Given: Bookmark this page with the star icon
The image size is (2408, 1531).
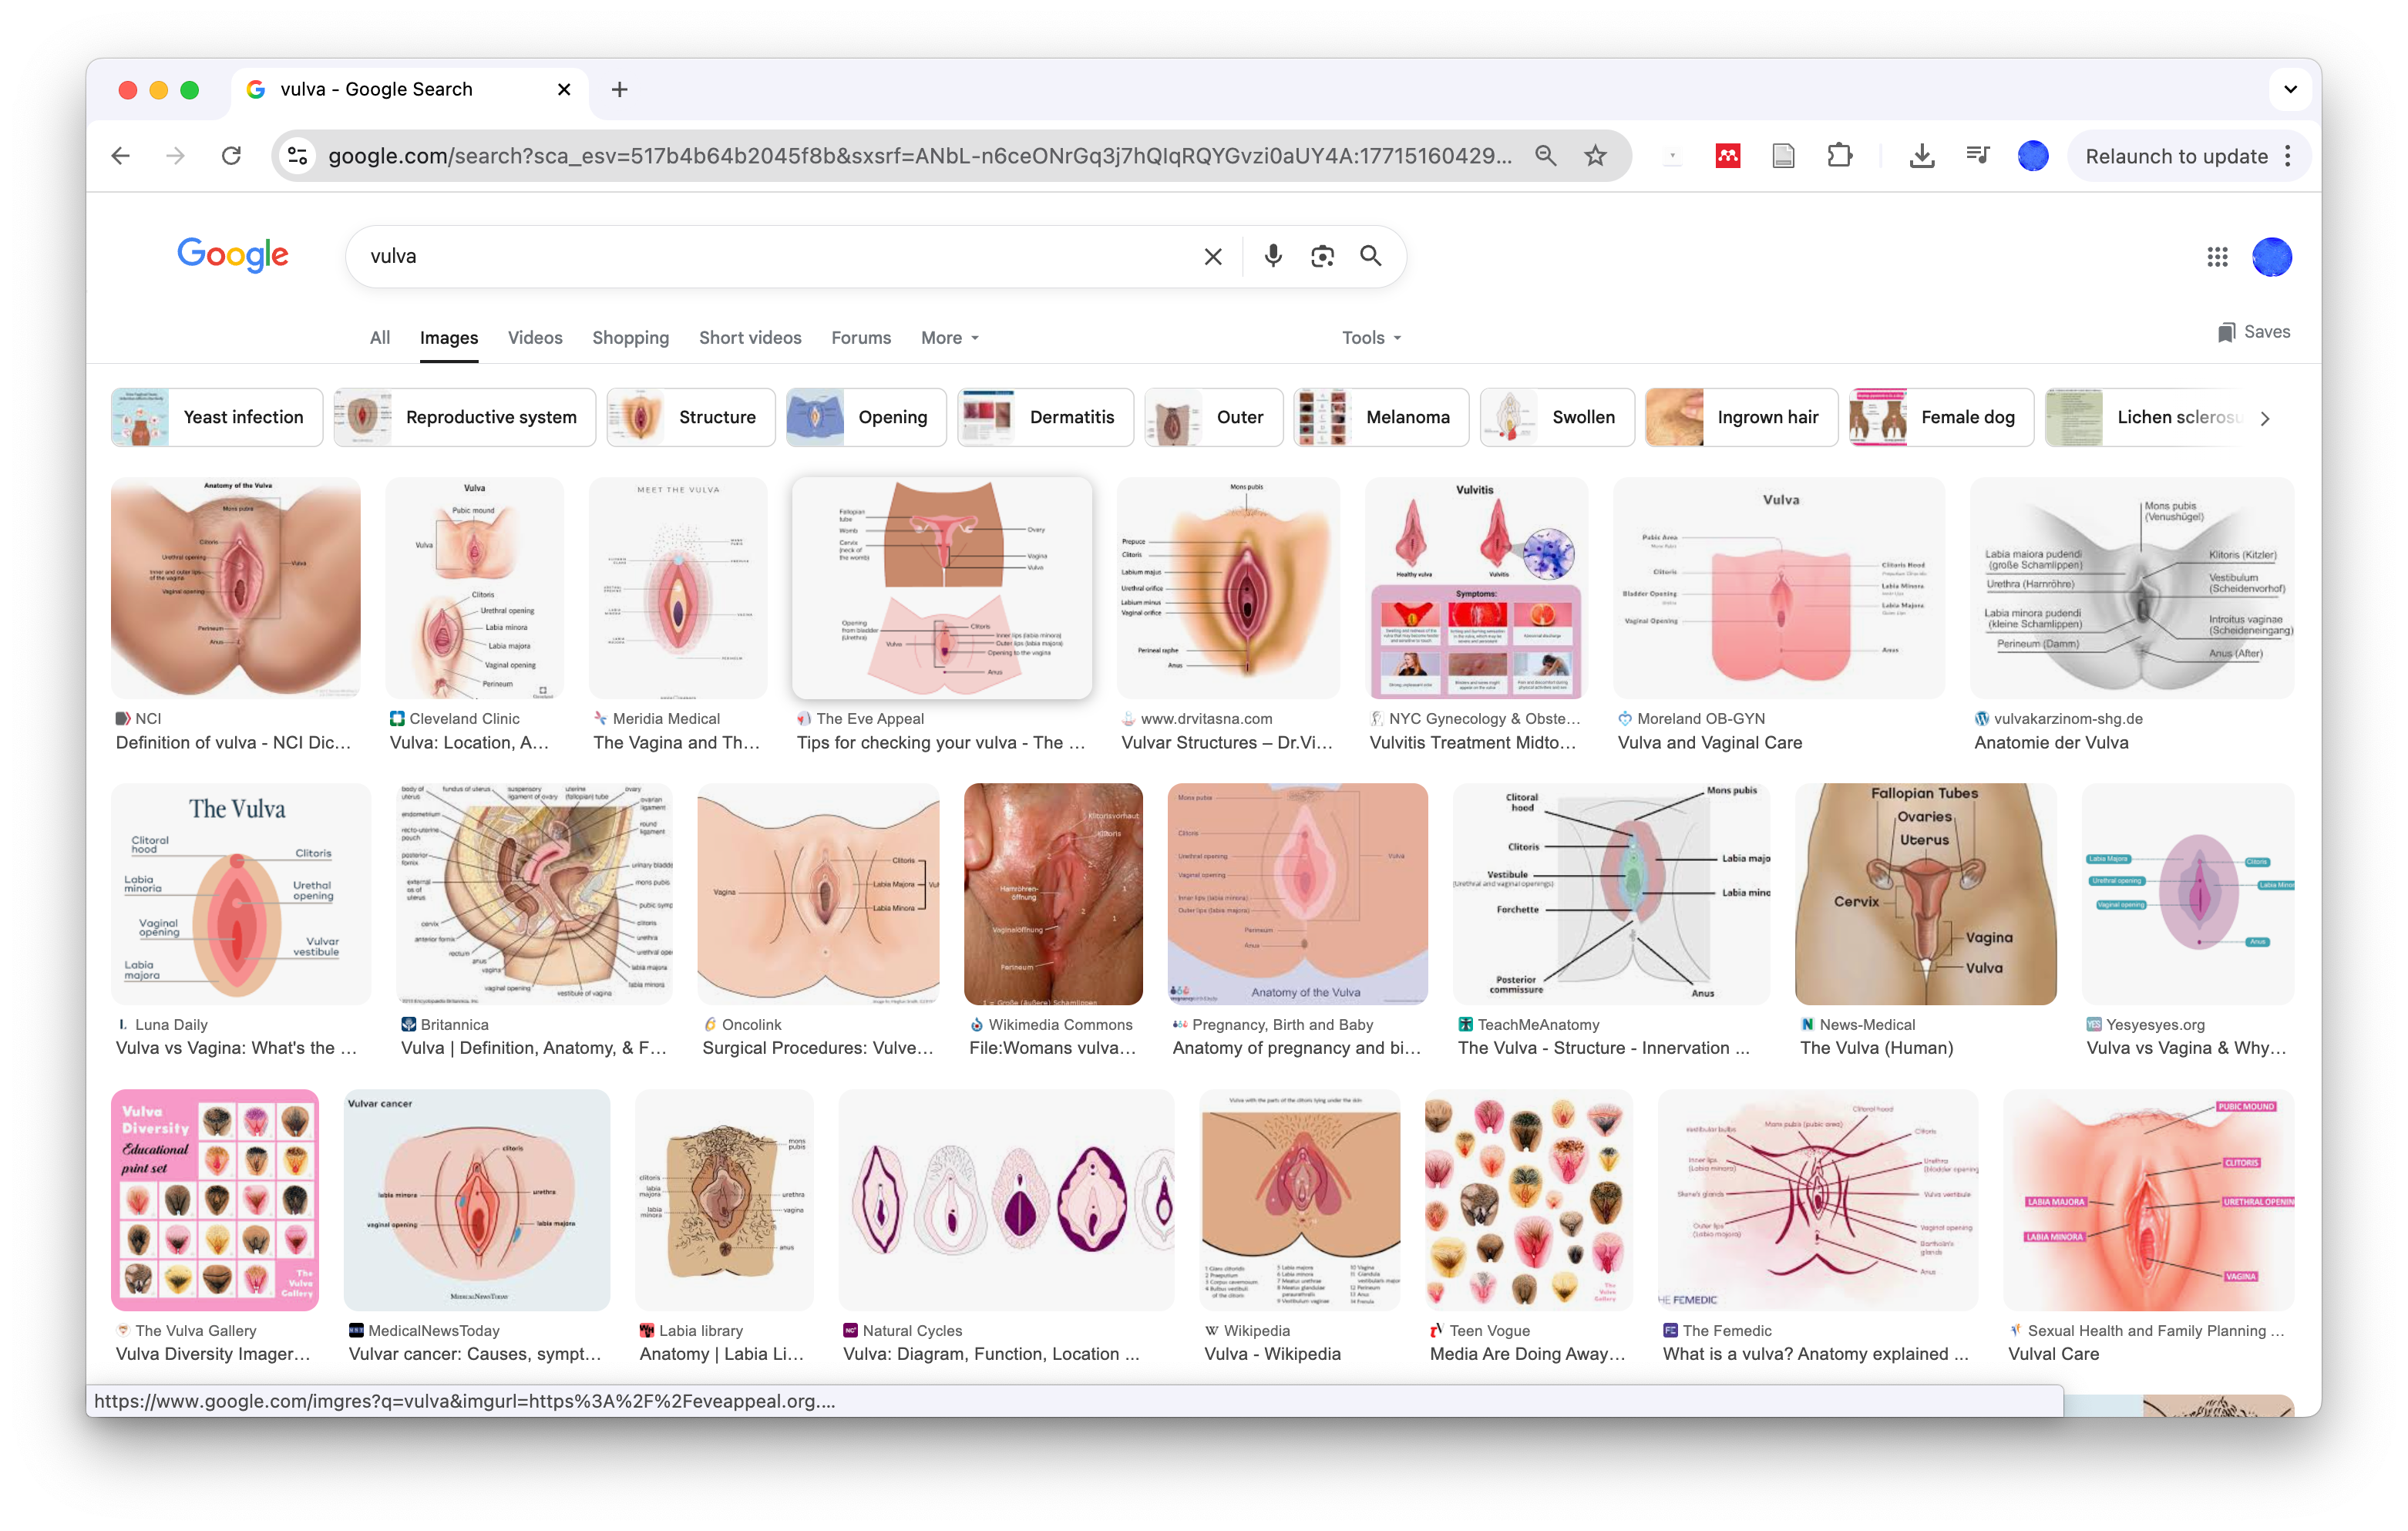Looking at the screenshot, I should point(1595,156).
